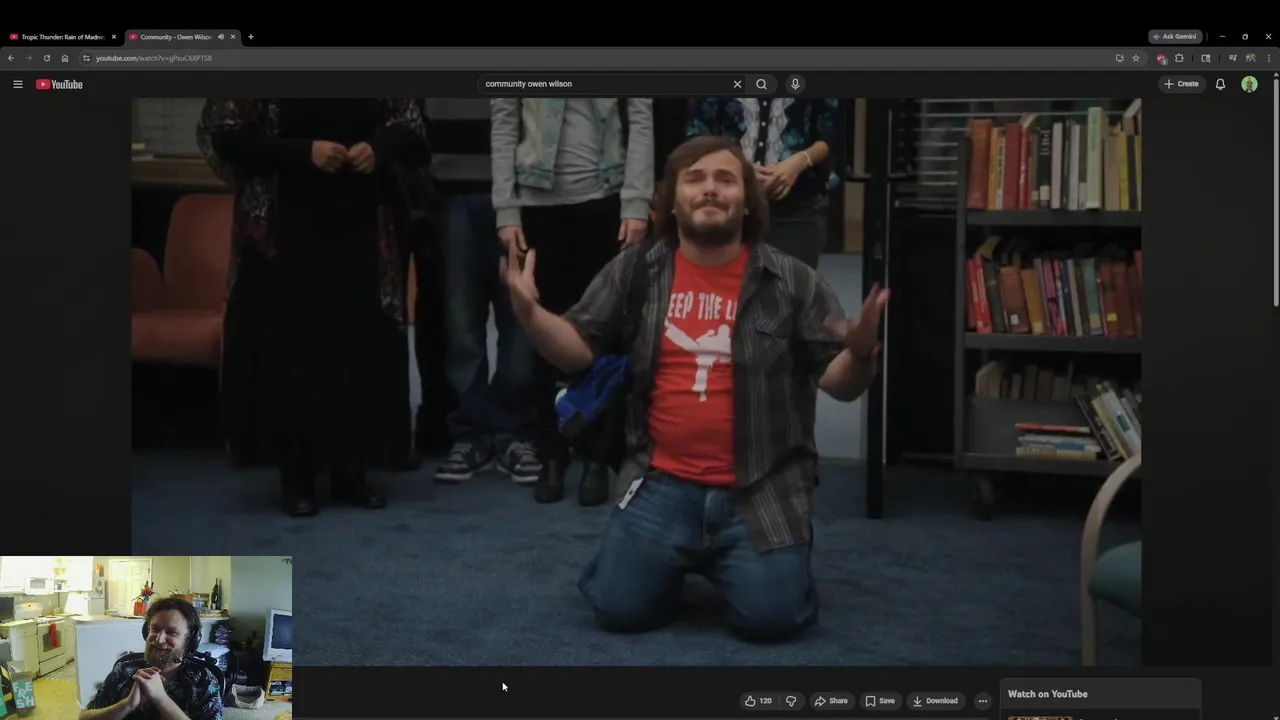Open the YouTube guide hamburger menu
Viewport: 1280px width, 720px height.
(17, 84)
